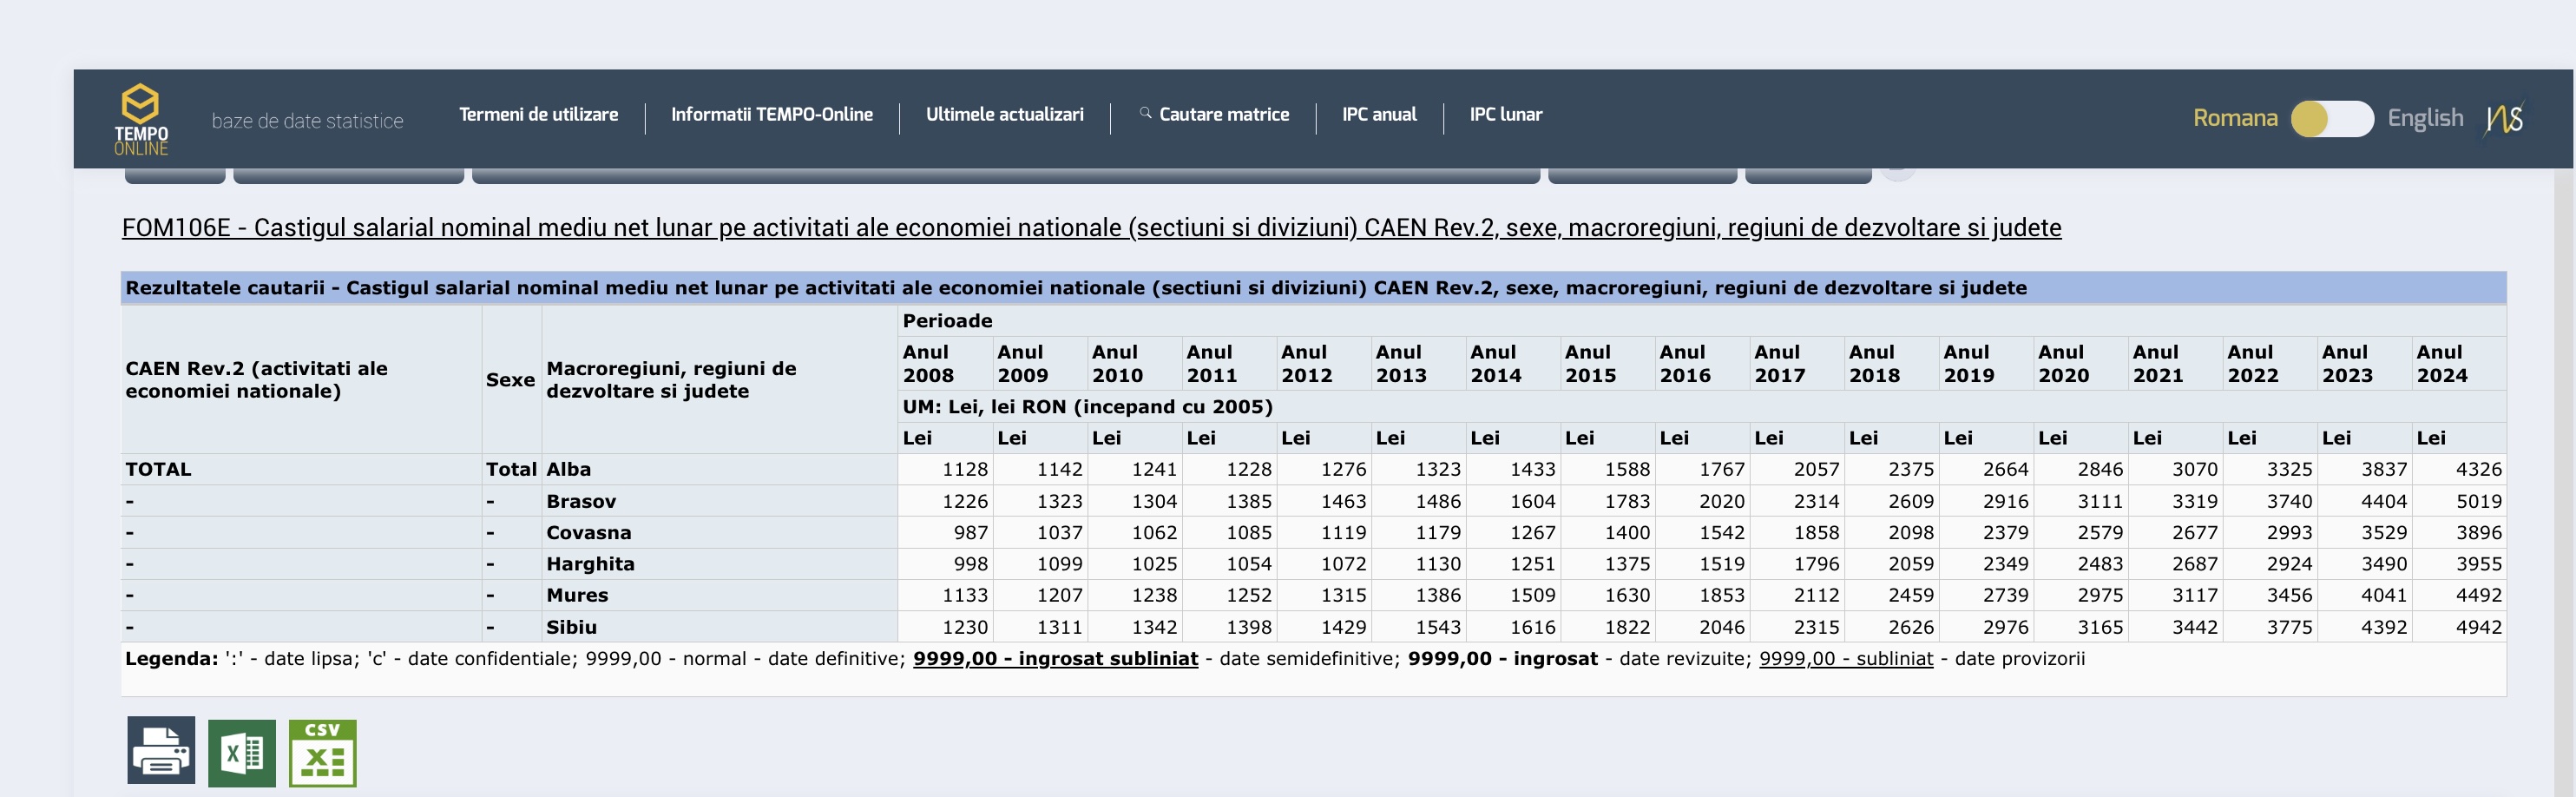Viewport: 2576px width, 797px height.
Task: Go to Ultimele actualizari
Action: pos(1004,115)
